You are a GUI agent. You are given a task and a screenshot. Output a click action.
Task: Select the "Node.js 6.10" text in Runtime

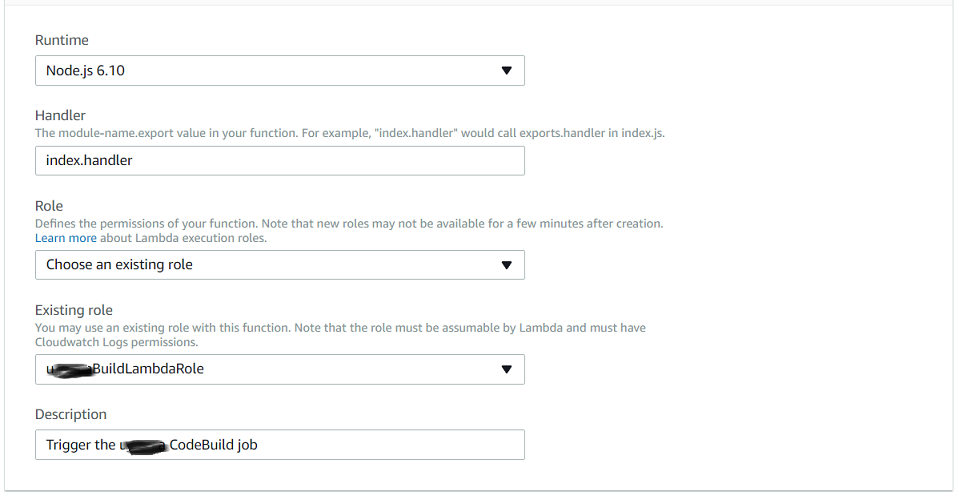(85, 70)
